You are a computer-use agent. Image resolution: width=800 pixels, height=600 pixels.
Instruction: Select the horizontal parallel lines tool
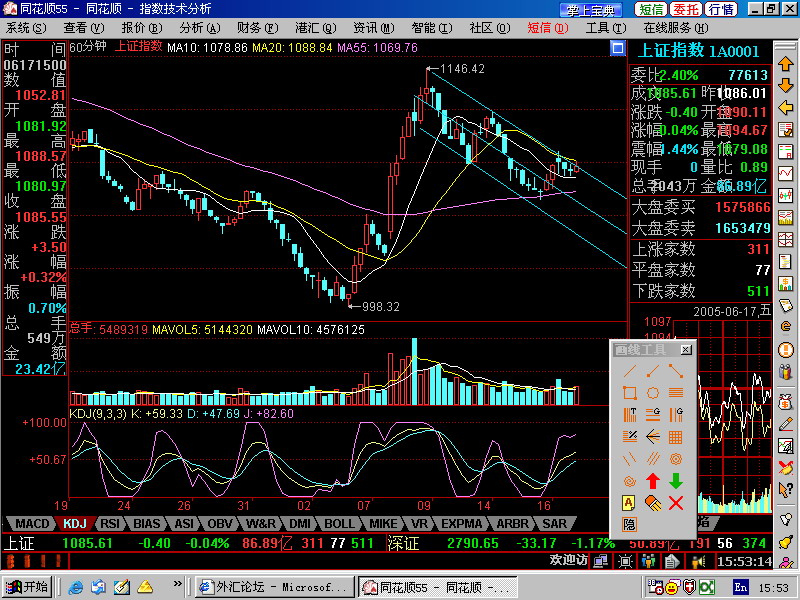(x=676, y=393)
